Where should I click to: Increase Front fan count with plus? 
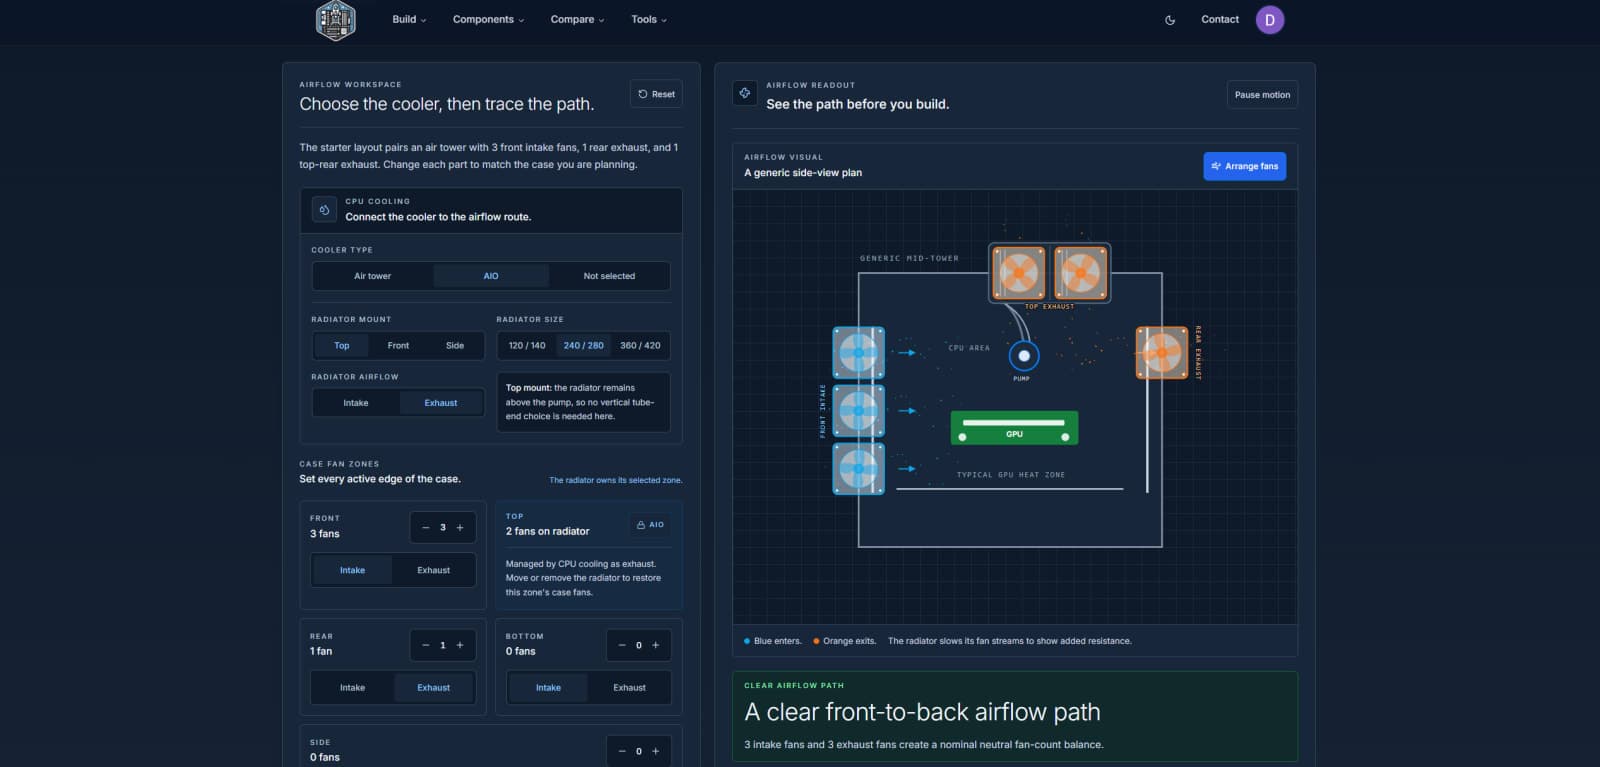coord(460,528)
